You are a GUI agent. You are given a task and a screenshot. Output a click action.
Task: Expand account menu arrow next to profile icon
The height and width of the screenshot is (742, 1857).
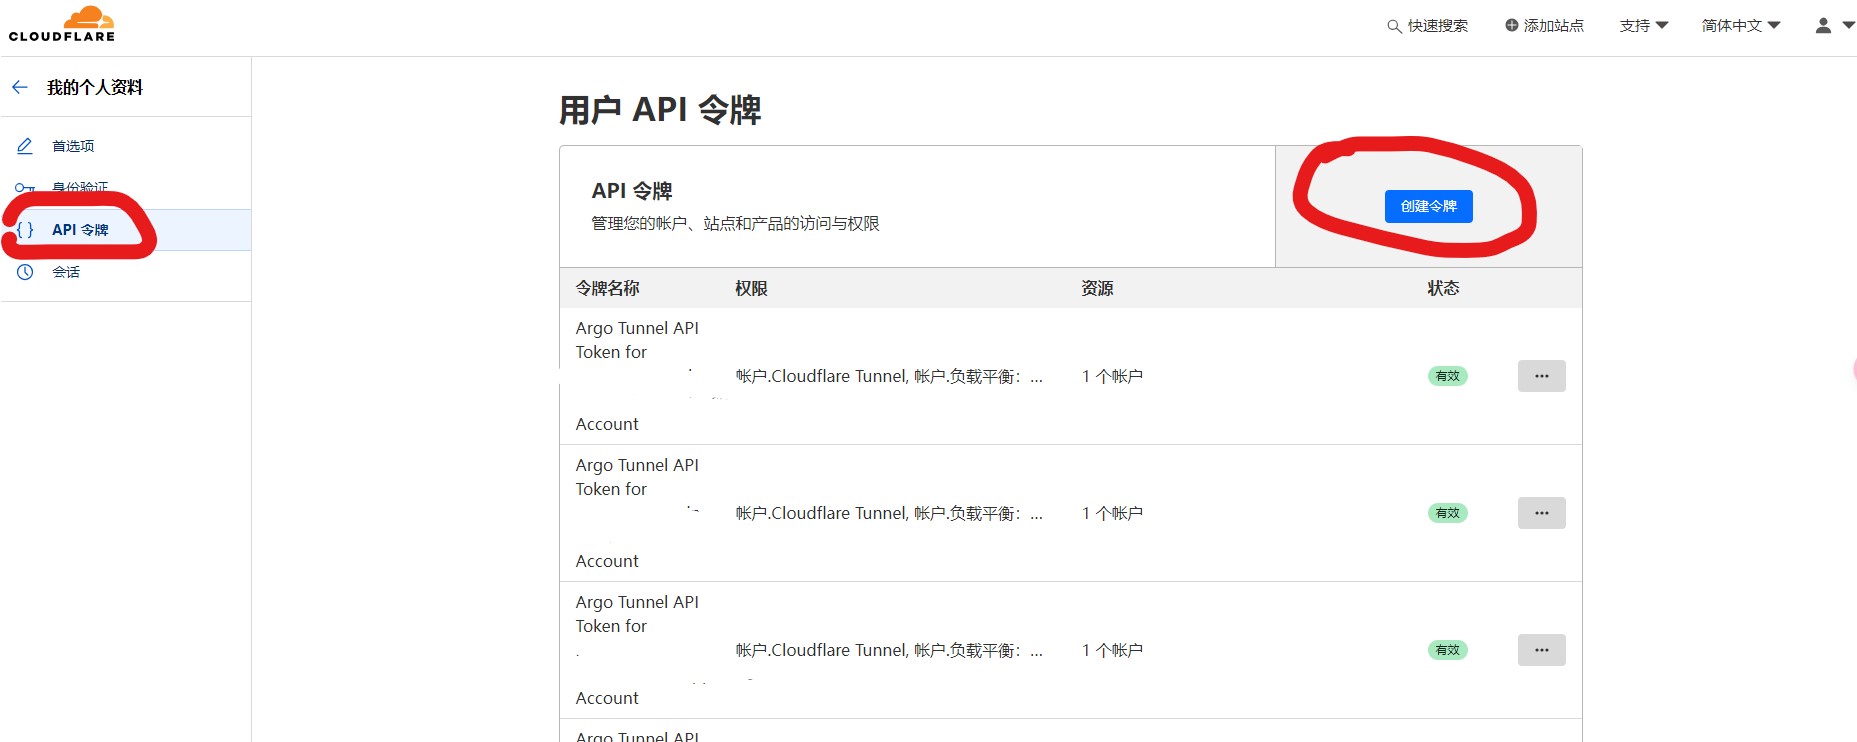coord(1847,26)
